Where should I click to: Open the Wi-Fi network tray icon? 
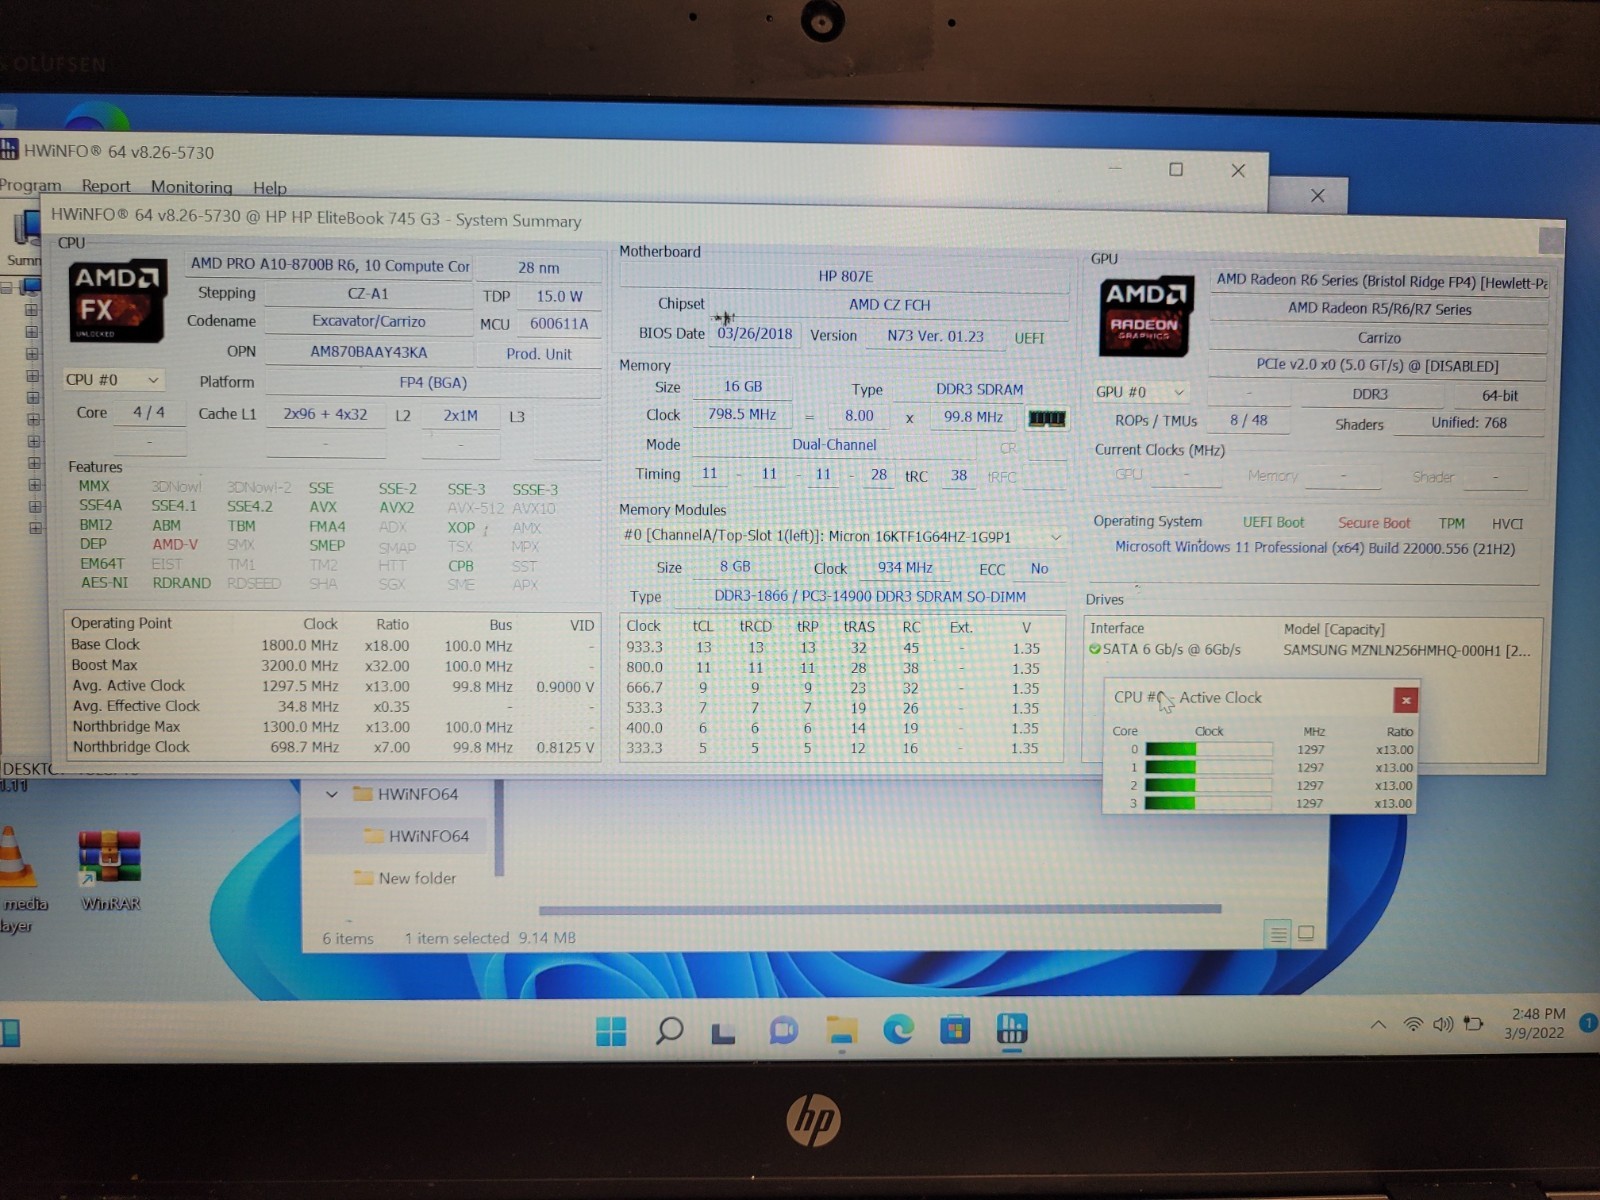coord(1413,1024)
